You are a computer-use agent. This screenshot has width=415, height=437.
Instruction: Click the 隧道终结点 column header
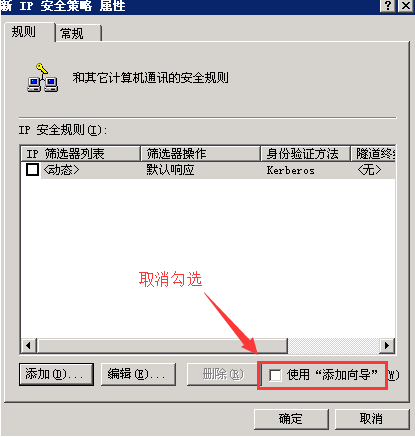pyautogui.click(x=373, y=154)
